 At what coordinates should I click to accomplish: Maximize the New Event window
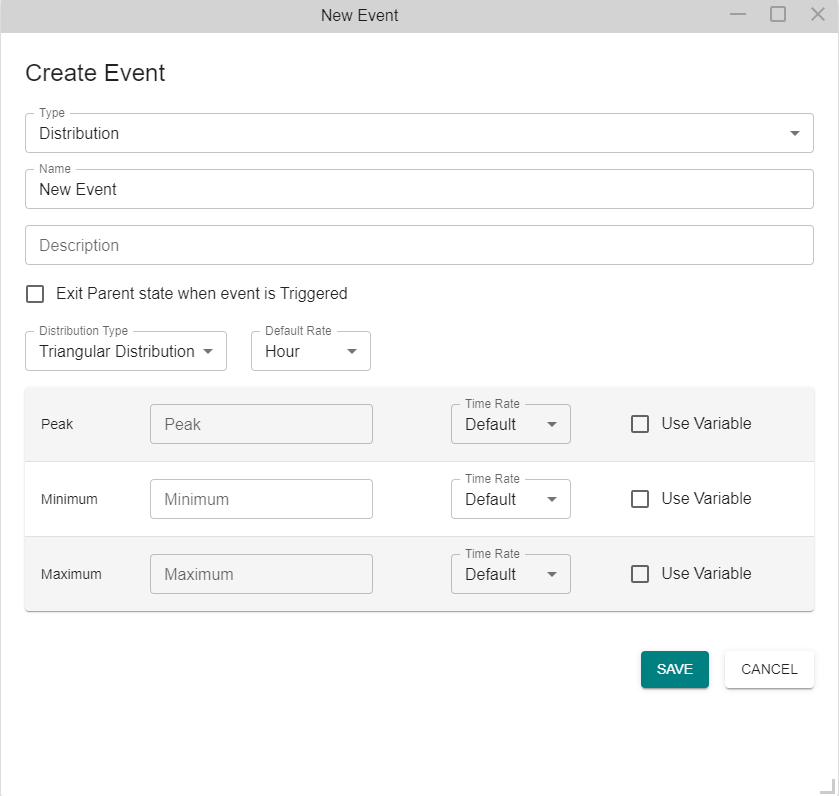[x=777, y=14]
